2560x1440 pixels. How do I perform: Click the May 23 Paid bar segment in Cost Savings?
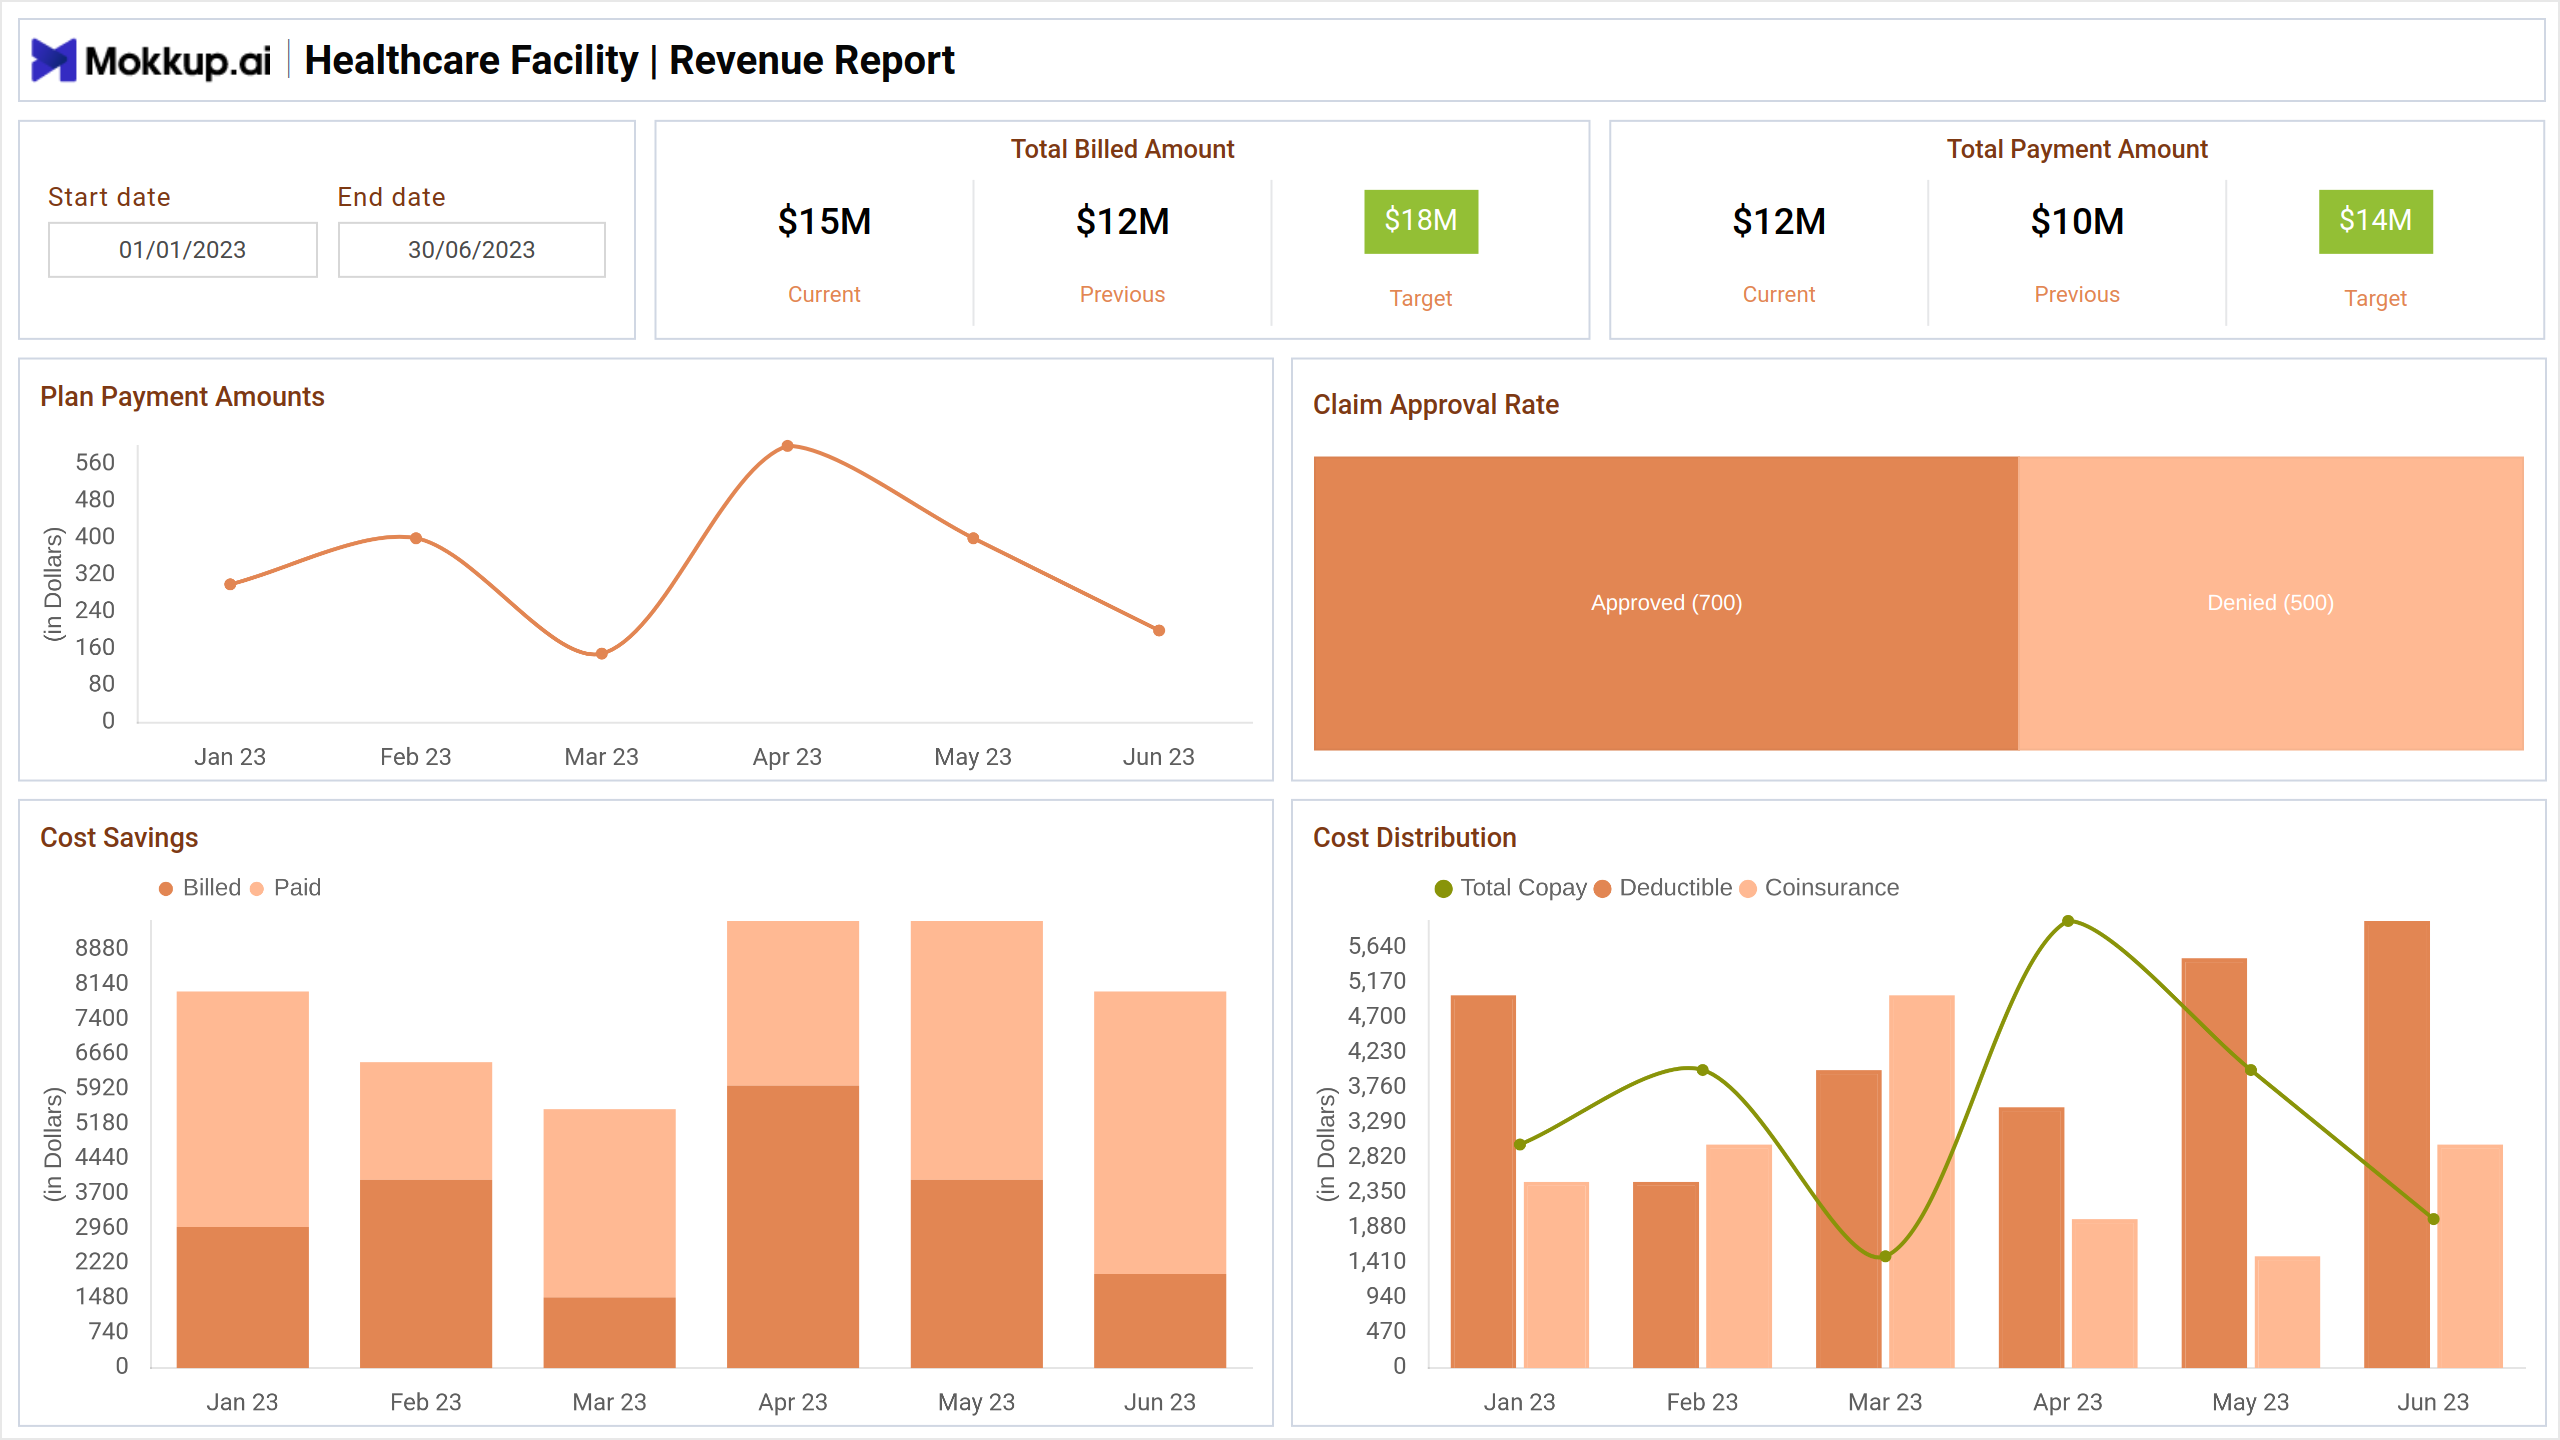(977, 1050)
